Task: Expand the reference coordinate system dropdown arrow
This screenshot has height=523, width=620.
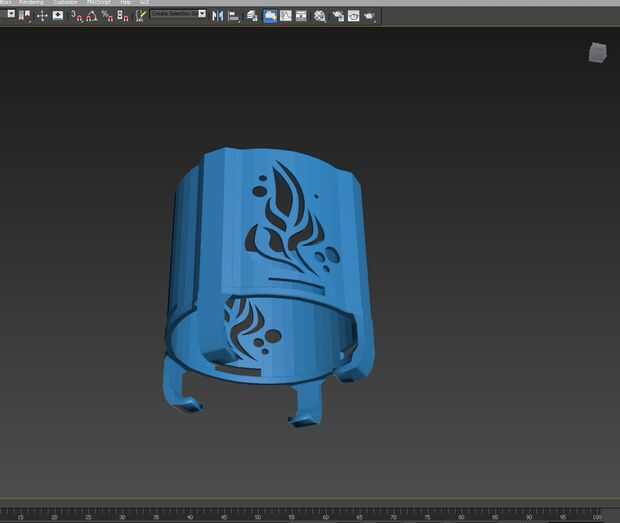Action: (11, 15)
